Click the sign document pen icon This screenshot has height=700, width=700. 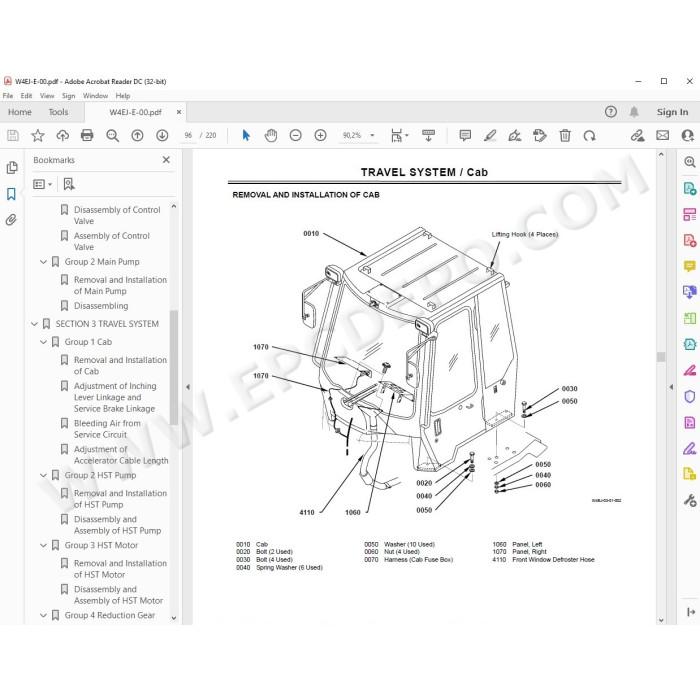515,135
